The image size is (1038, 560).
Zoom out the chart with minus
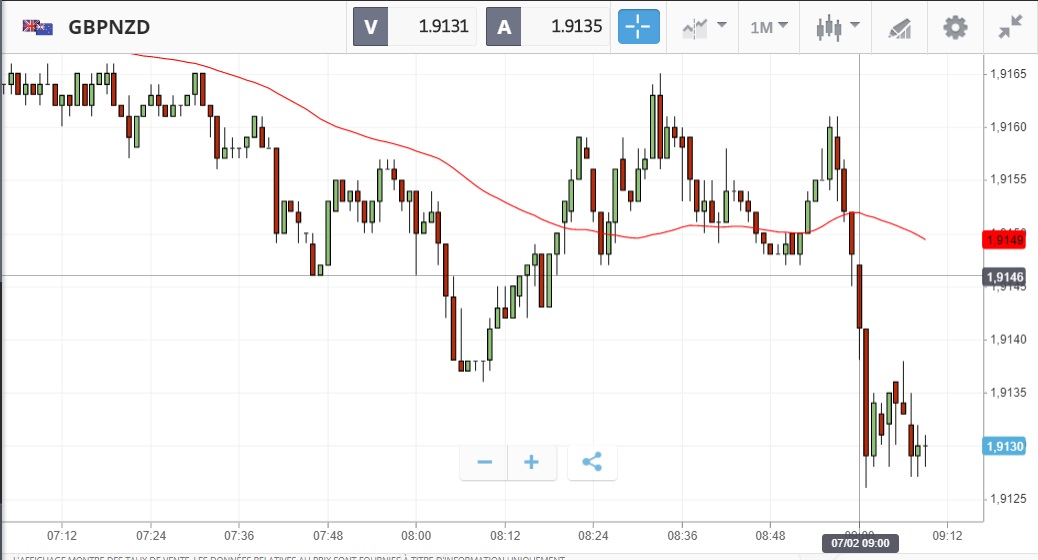pos(485,462)
